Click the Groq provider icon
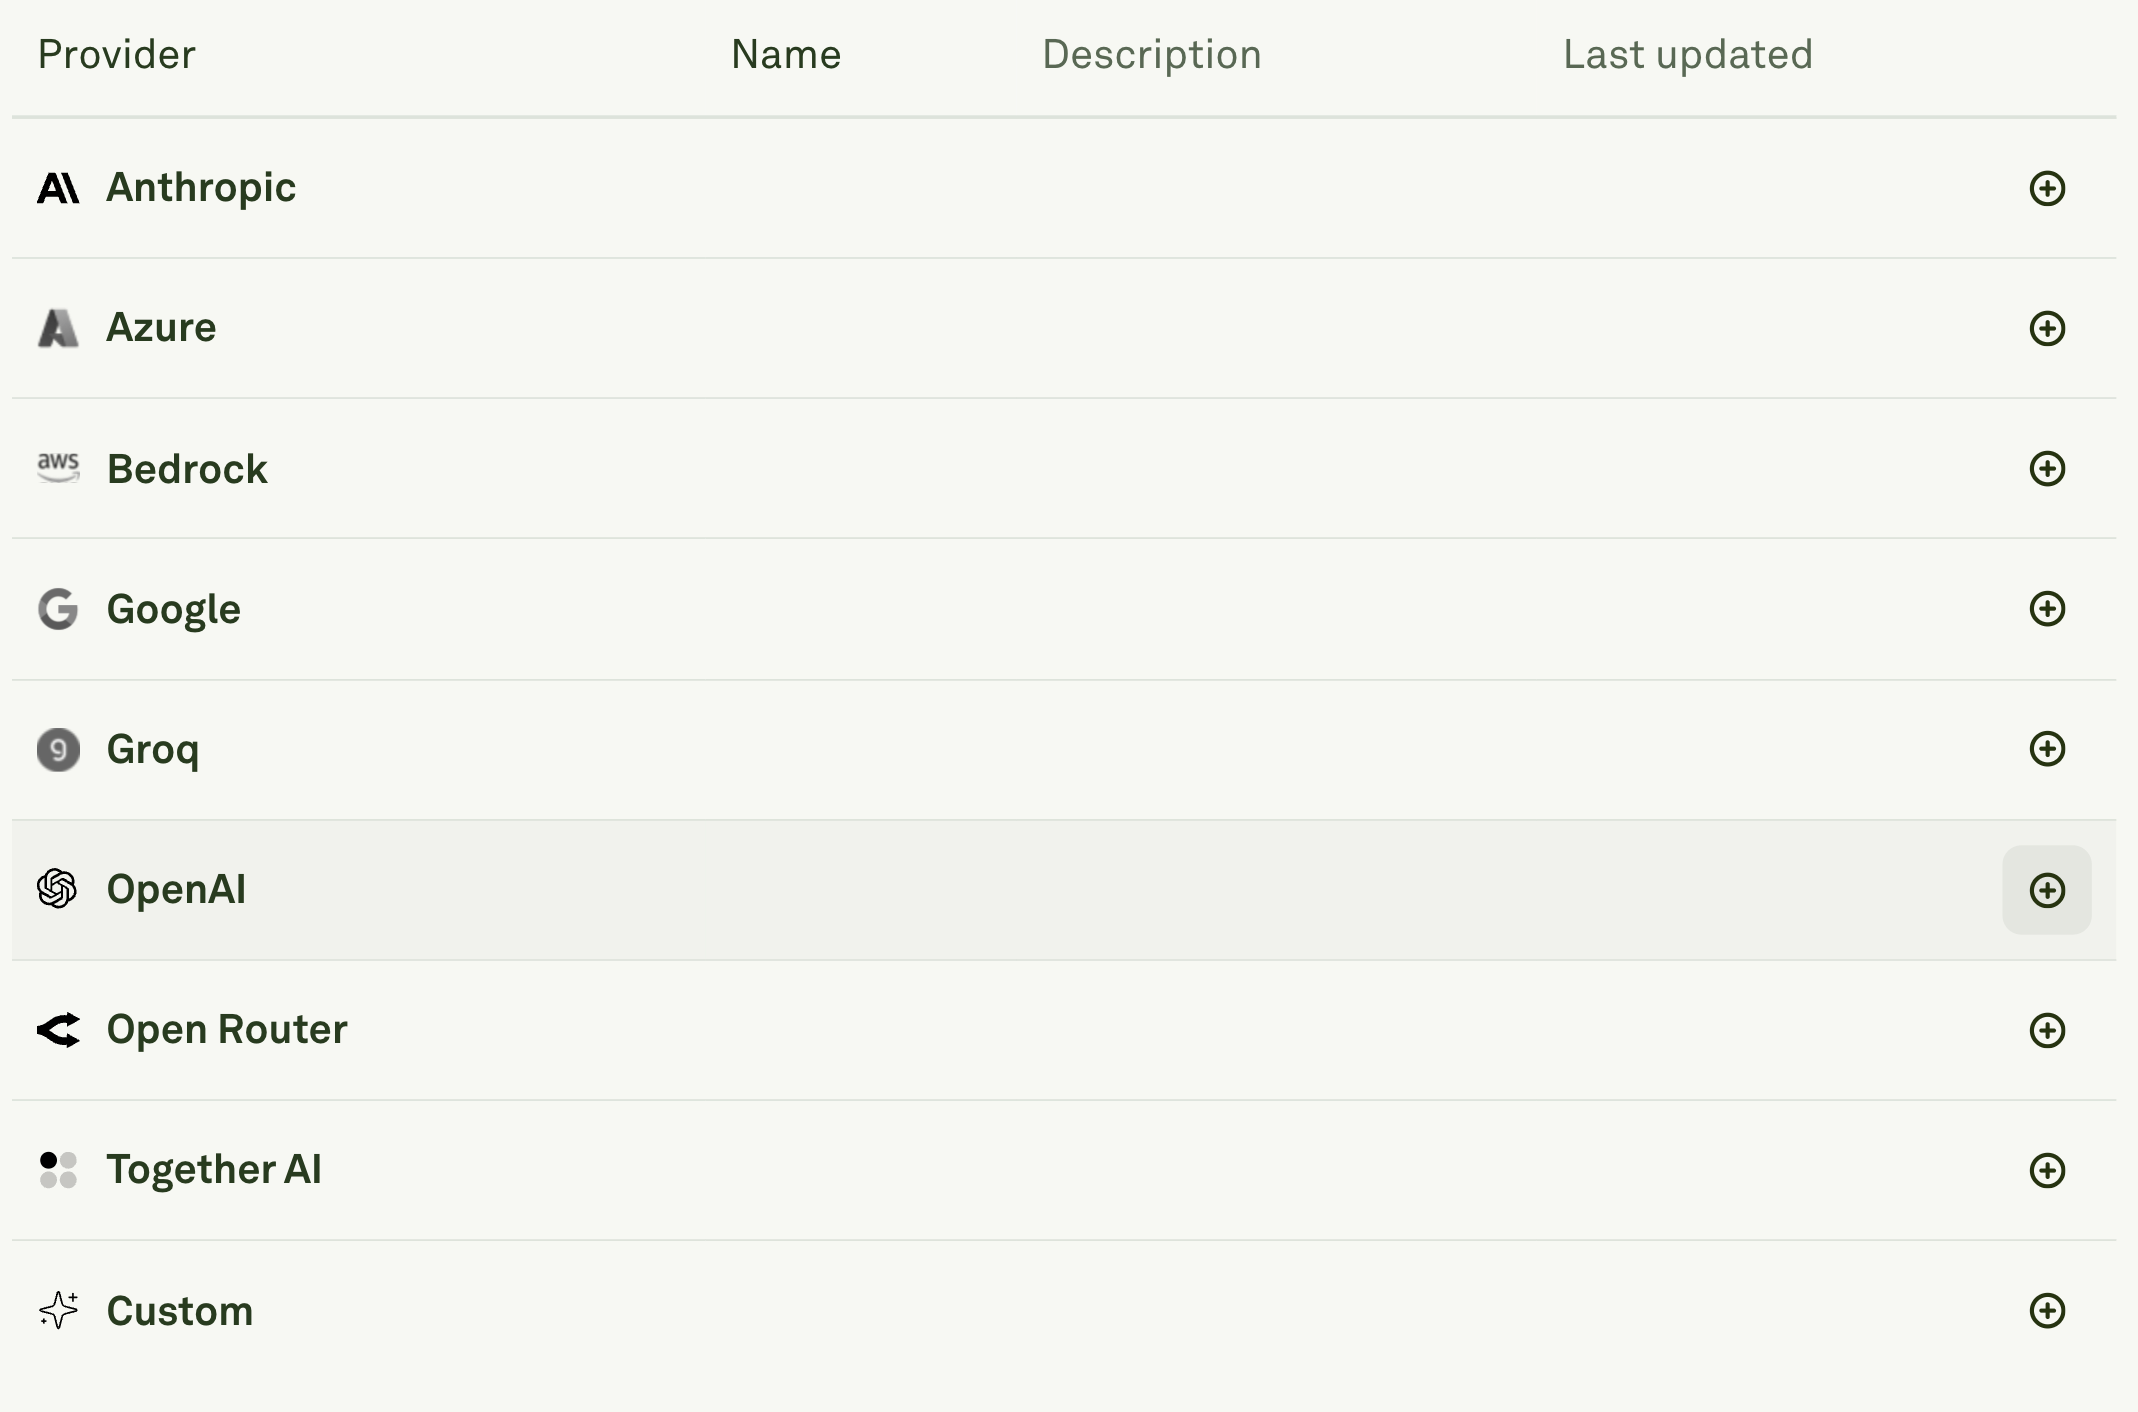This screenshot has height=1412, width=2138. click(x=58, y=749)
